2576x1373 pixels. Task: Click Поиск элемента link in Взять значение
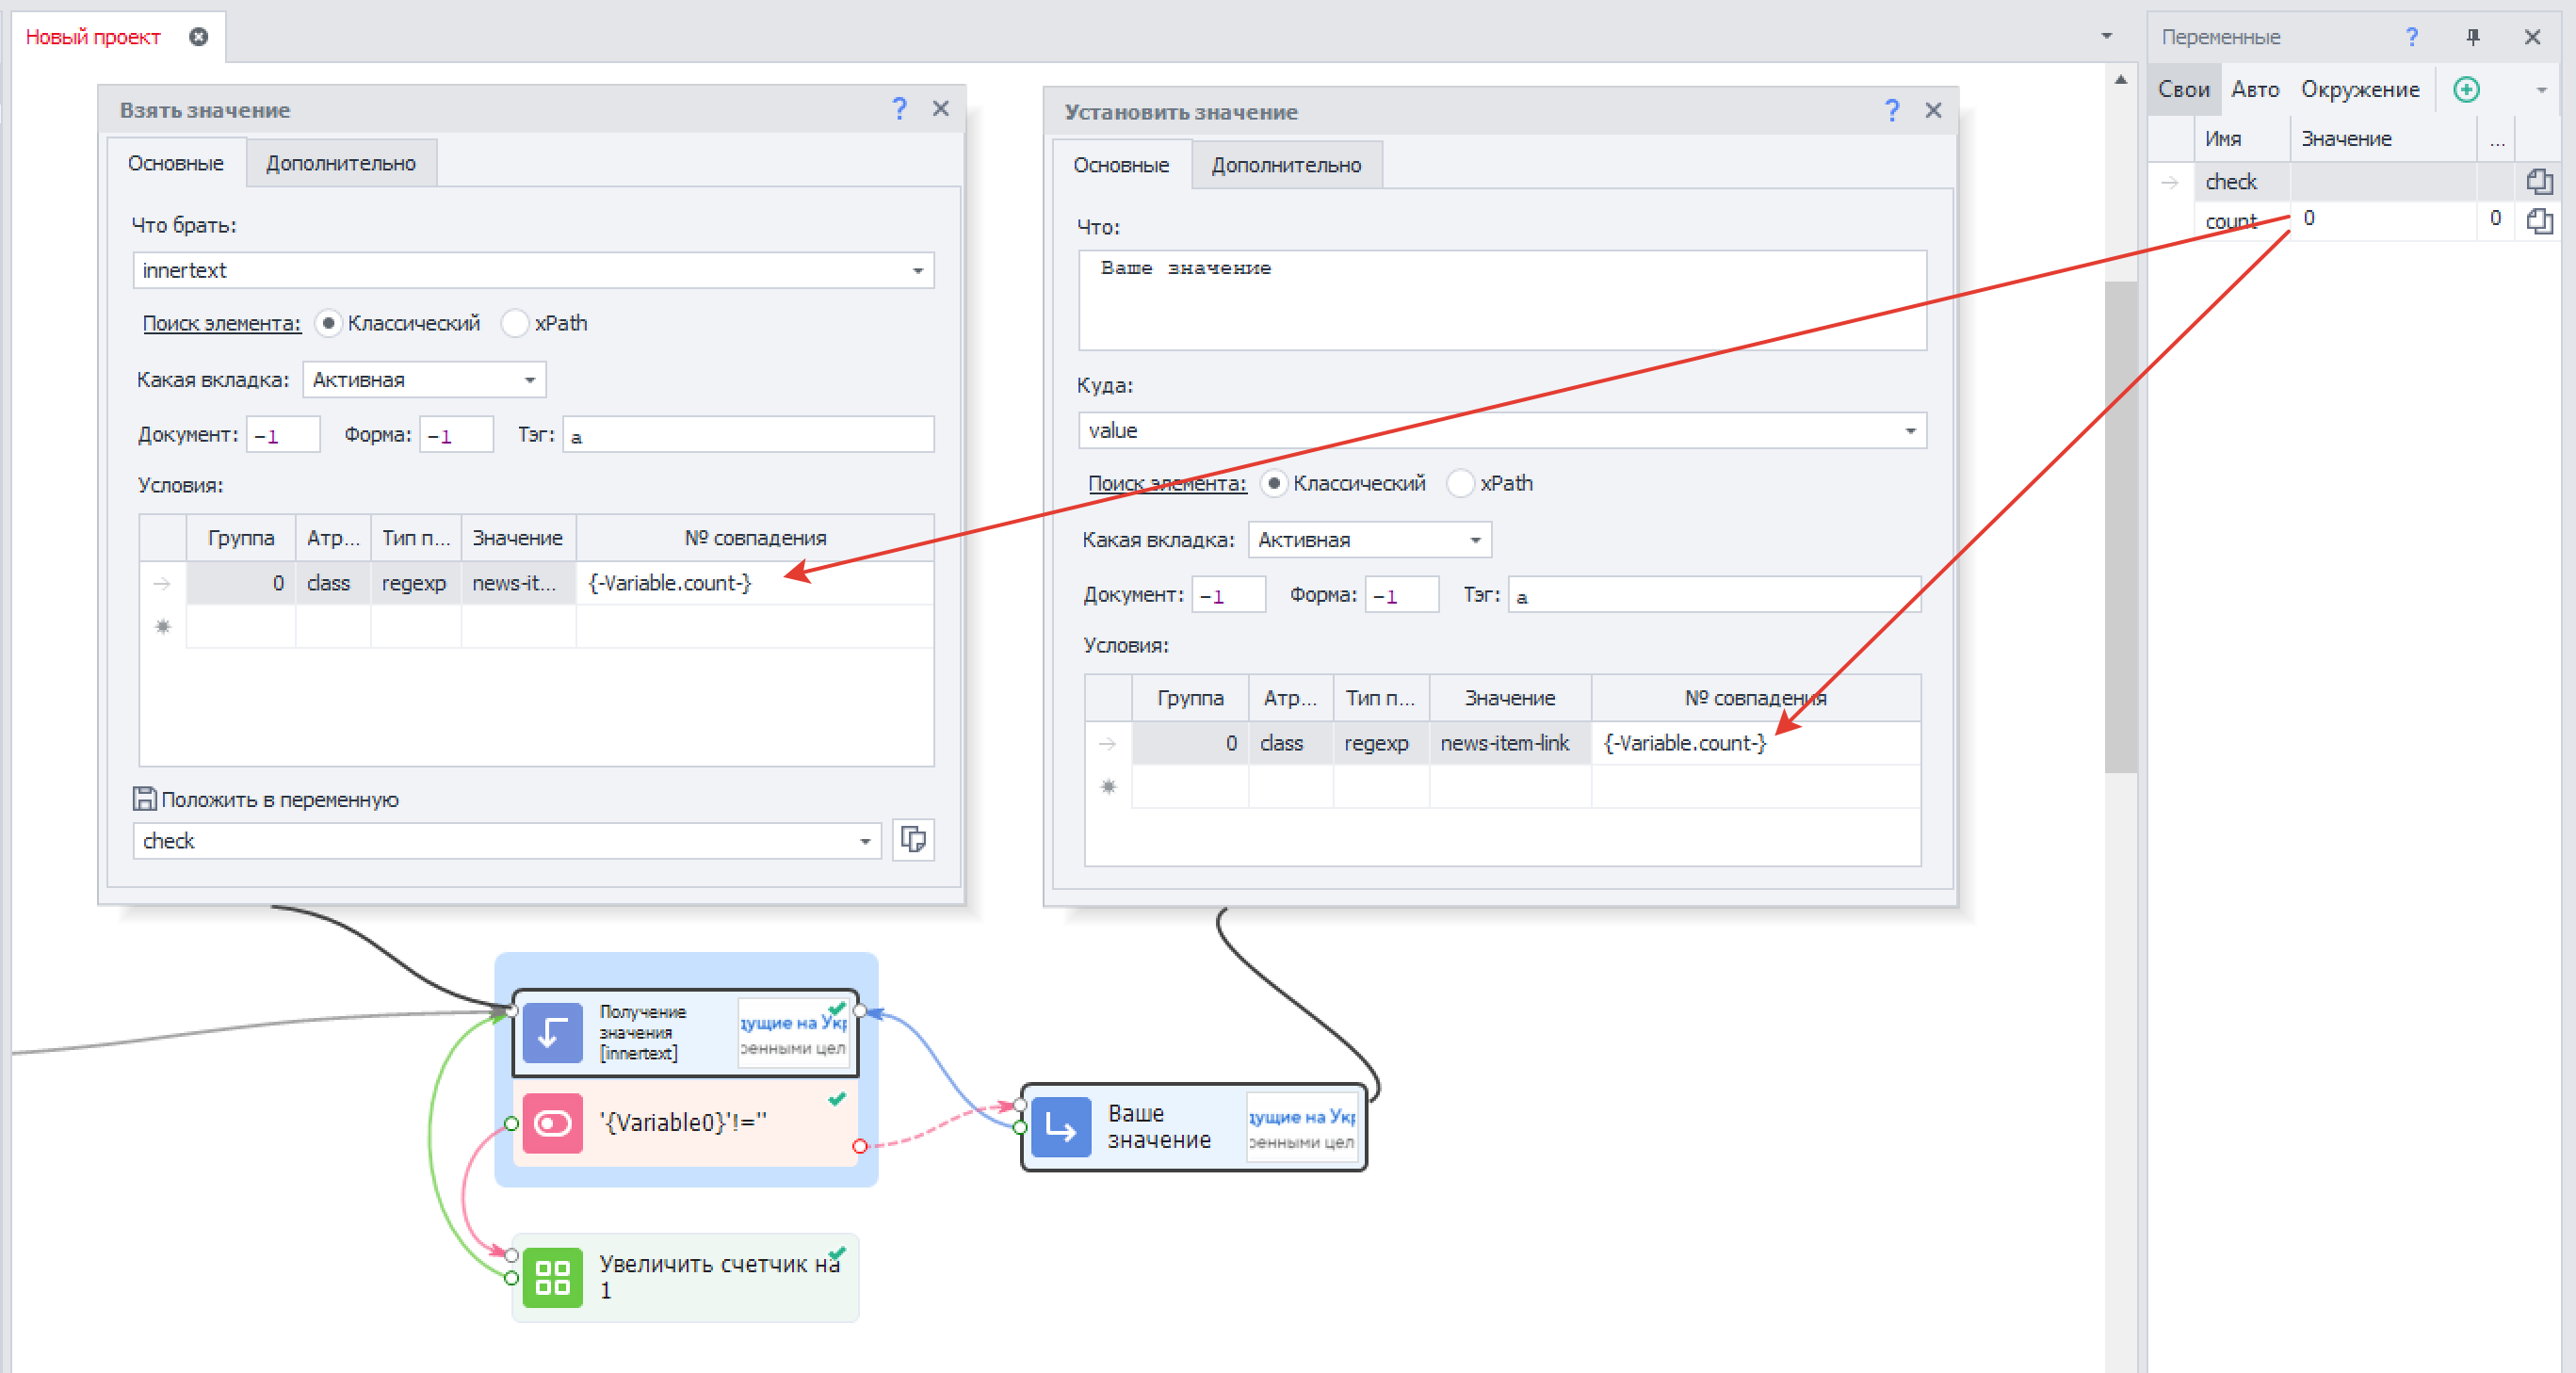pos(221,323)
